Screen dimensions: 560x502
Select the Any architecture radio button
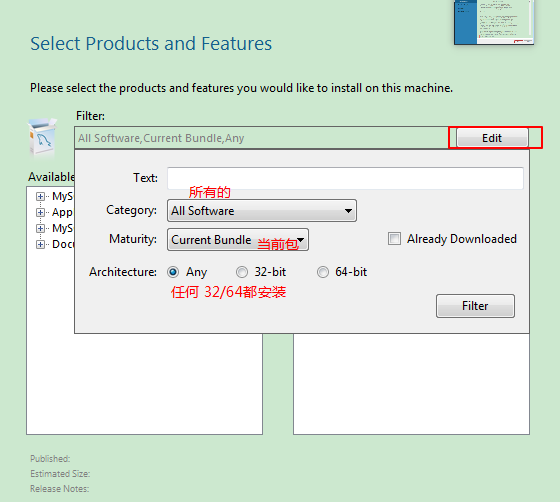[173, 272]
